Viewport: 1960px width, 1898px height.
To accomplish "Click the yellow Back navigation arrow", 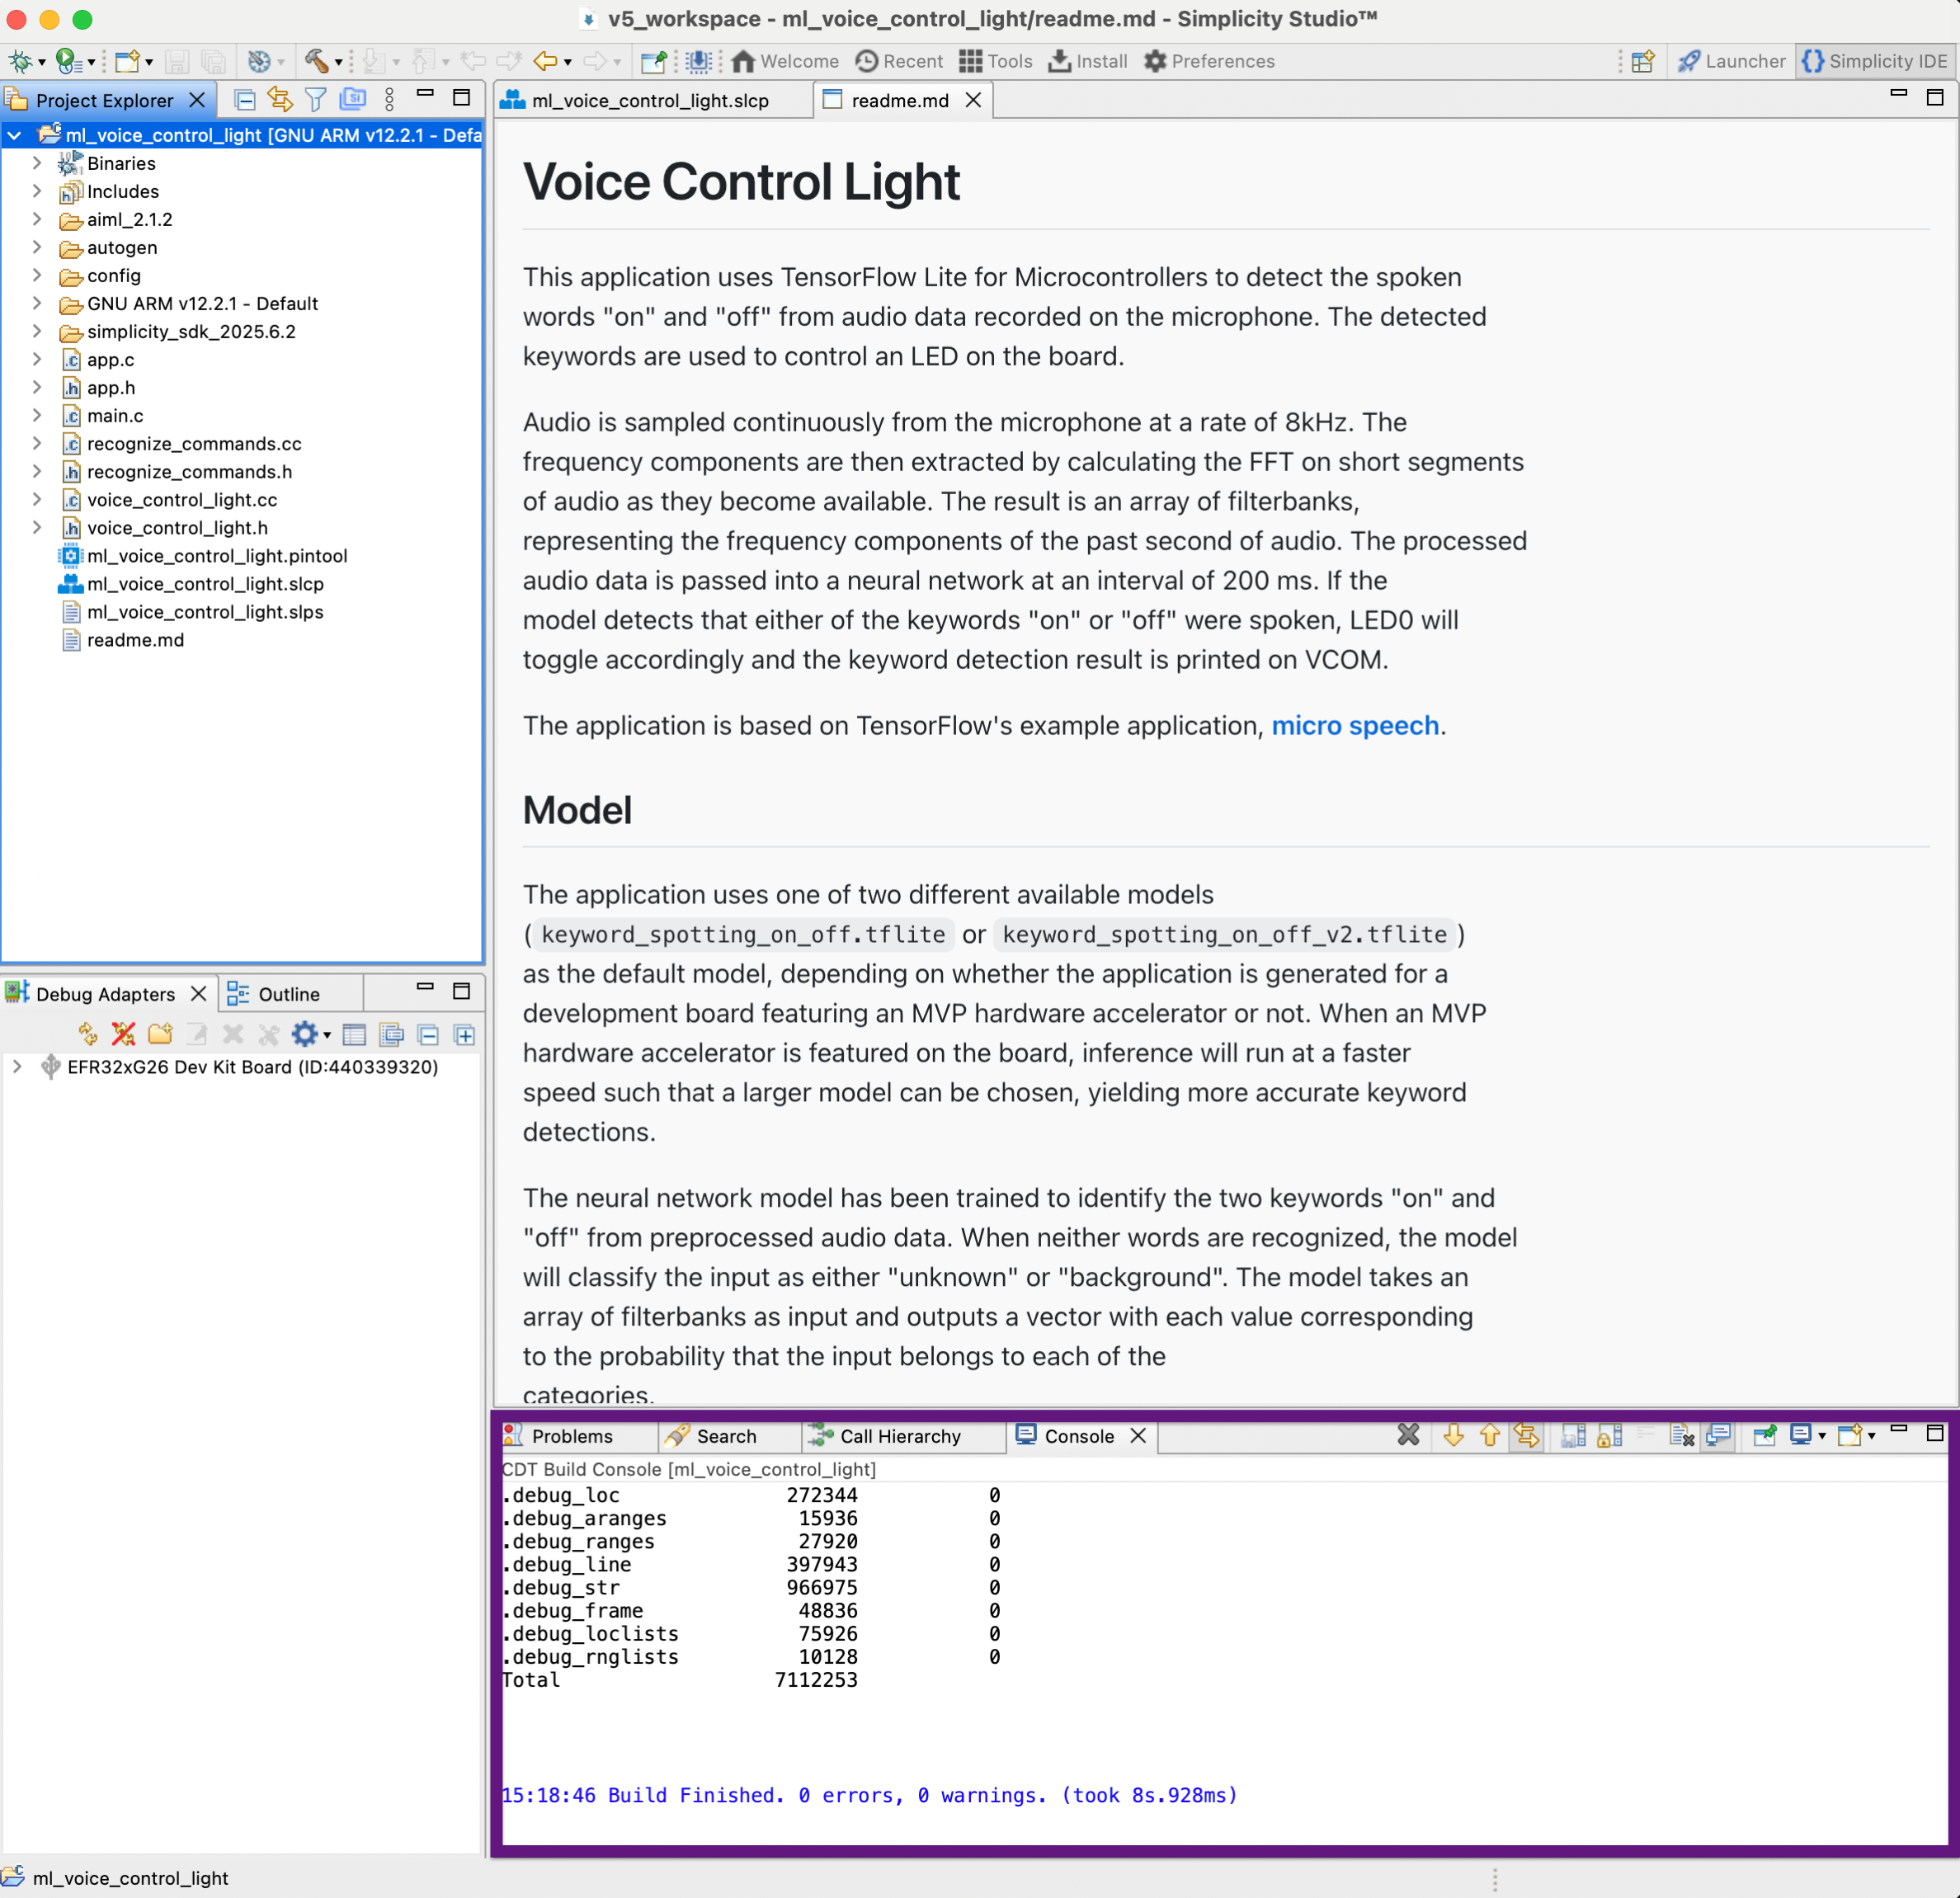I will click(545, 62).
